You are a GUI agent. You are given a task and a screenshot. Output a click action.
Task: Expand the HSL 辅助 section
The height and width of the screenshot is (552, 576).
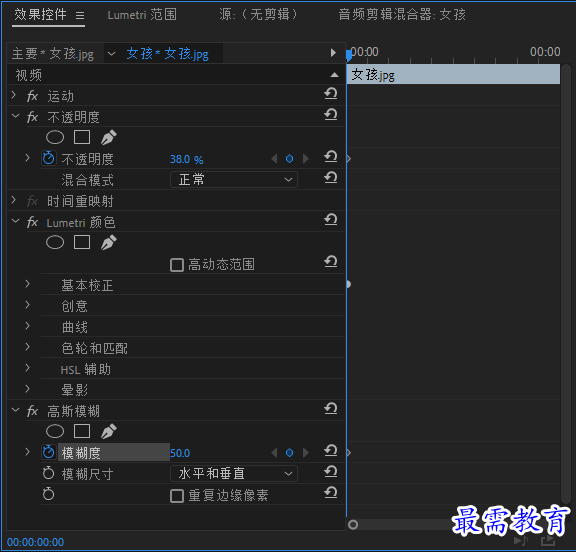[x=28, y=368]
